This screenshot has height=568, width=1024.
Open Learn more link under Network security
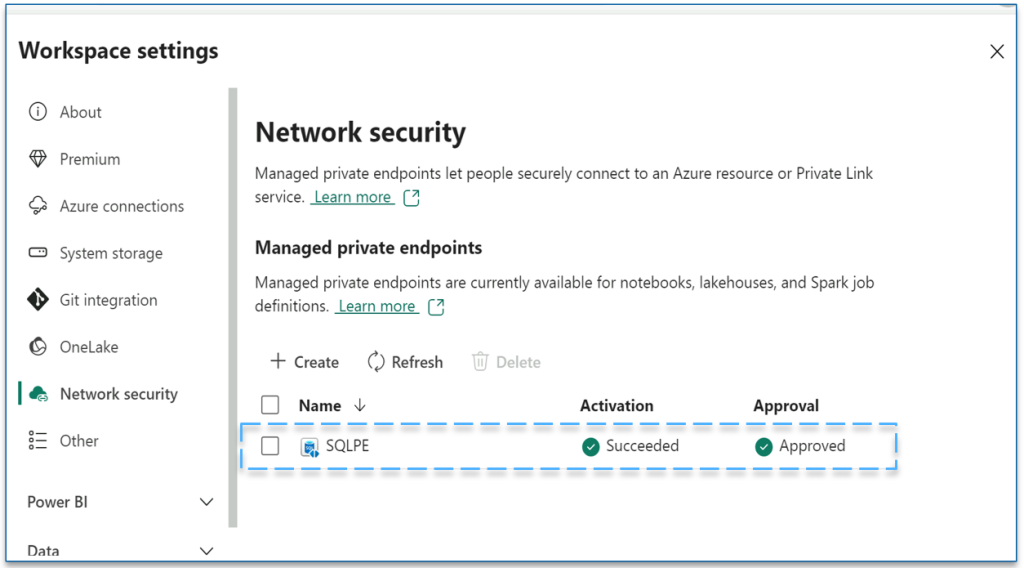click(353, 197)
